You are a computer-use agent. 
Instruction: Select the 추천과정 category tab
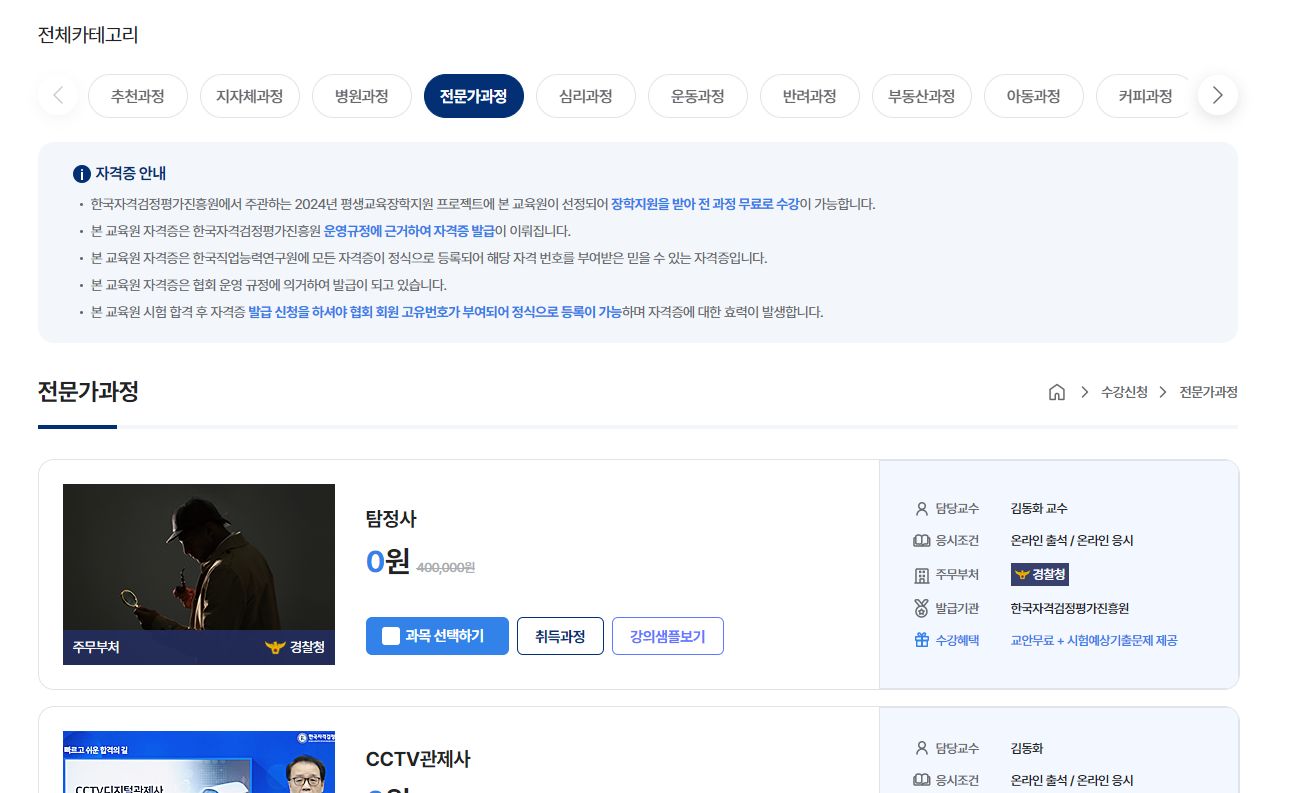click(x=137, y=96)
